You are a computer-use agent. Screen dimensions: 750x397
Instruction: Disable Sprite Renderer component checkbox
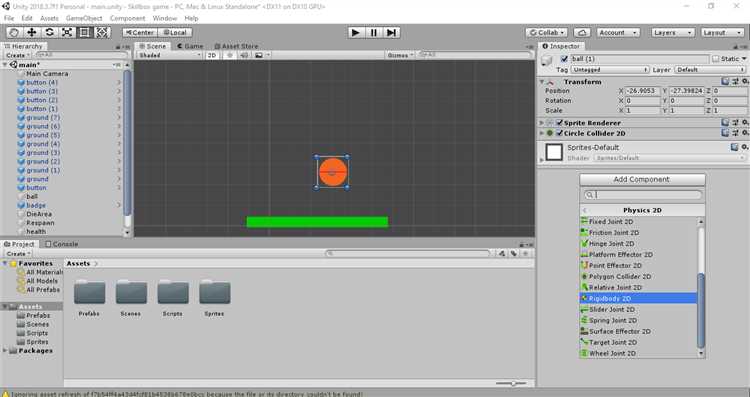coord(559,123)
